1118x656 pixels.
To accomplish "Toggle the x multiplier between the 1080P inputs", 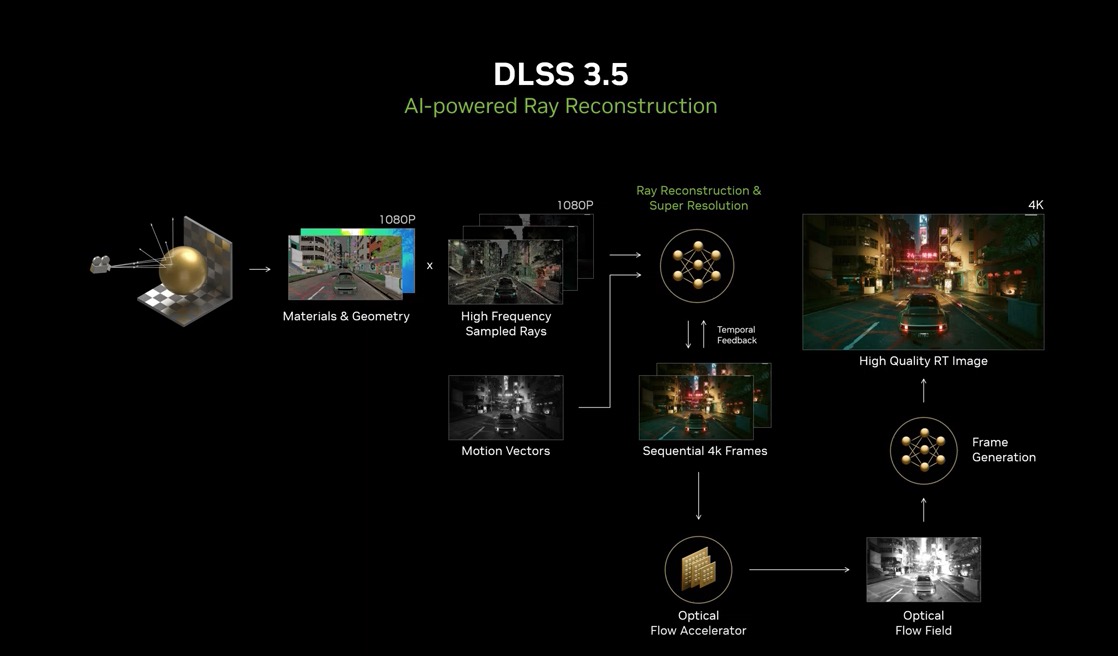I will coord(429,265).
